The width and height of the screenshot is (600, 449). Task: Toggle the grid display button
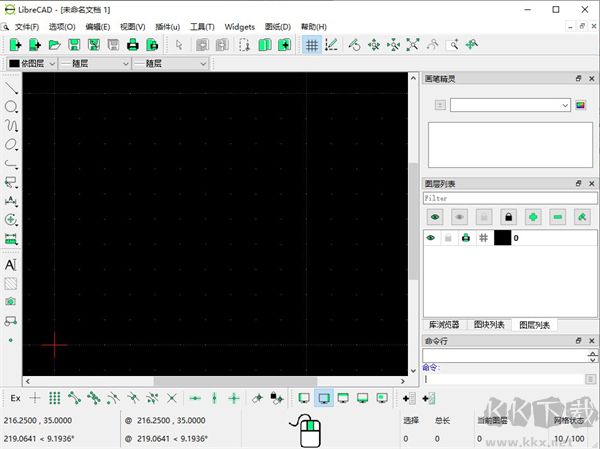[x=311, y=45]
